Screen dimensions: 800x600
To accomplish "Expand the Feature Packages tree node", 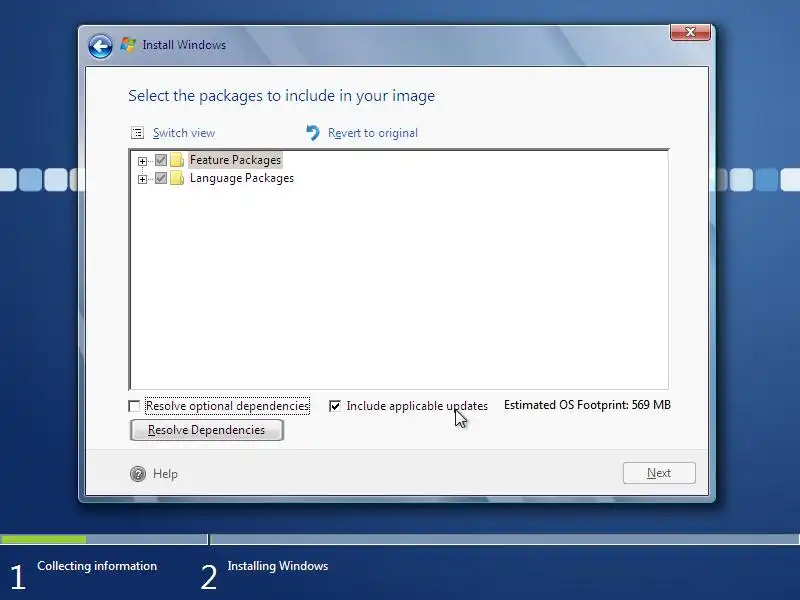I will [142, 161].
